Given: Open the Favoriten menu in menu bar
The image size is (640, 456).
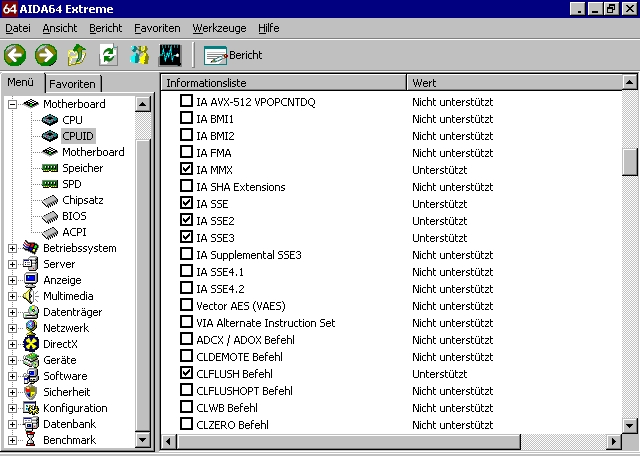Looking at the screenshot, I should point(157,28).
